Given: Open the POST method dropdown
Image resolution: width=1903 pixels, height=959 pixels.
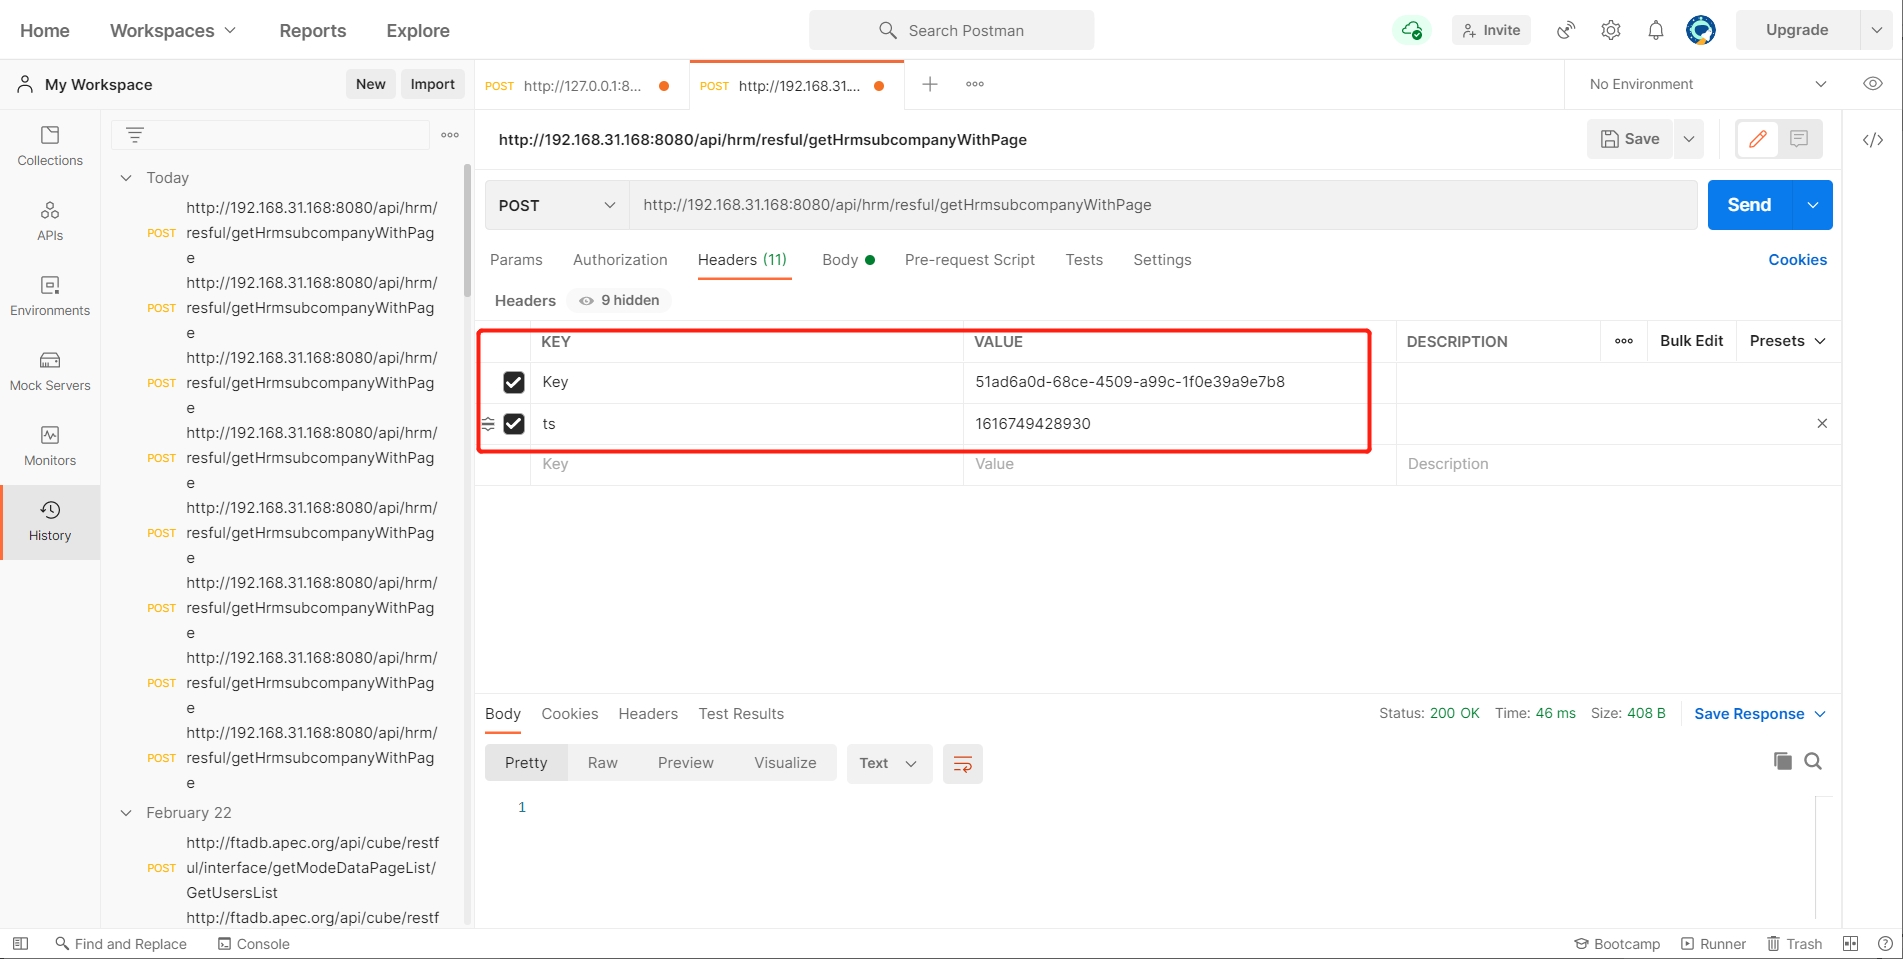Looking at the screenshot, I should pyautogui.click(x=557, y=205).
